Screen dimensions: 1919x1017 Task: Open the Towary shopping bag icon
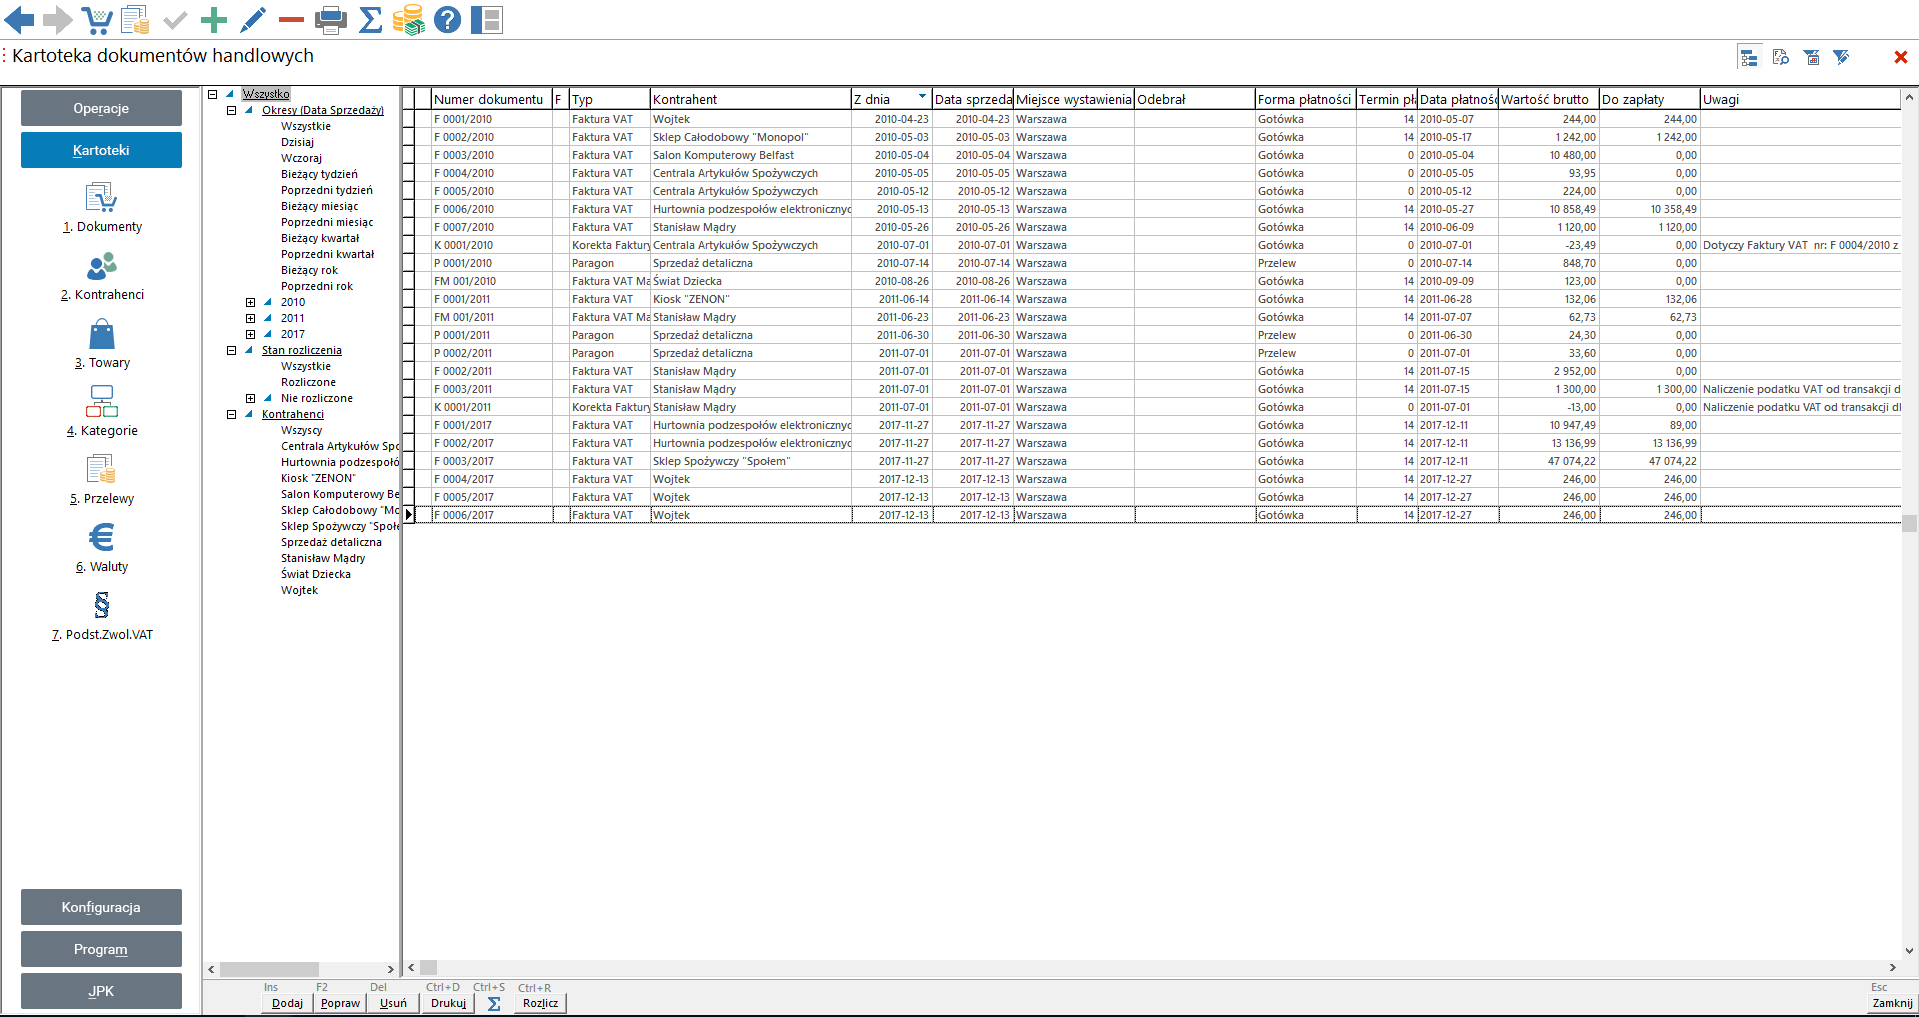(102, 335)
